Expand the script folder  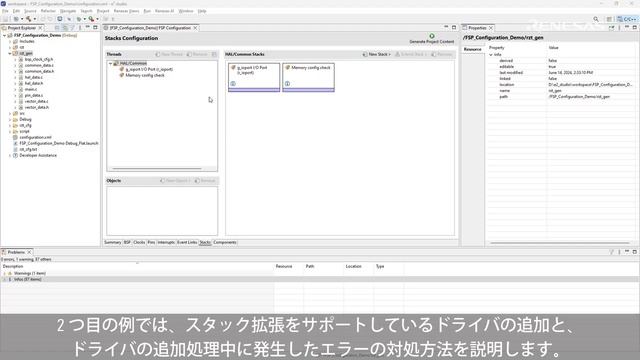[x=10, y=131]
